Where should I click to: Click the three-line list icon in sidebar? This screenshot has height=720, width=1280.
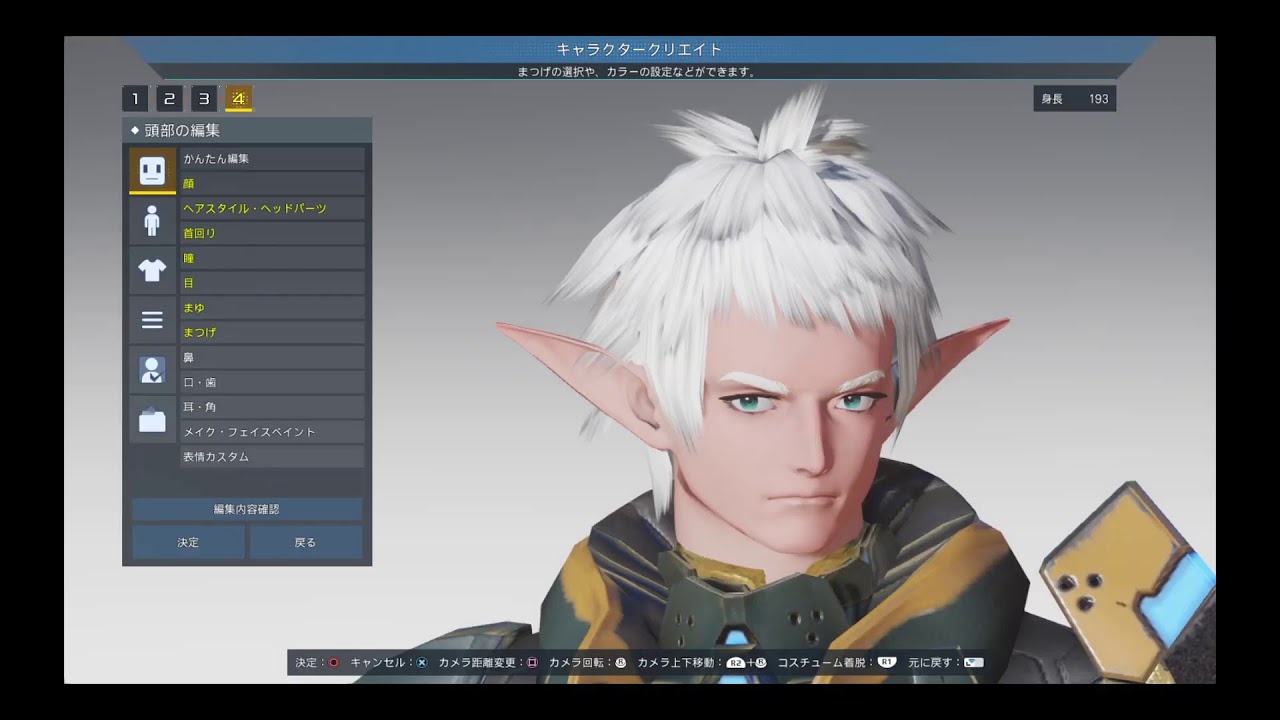click(152, 320)
